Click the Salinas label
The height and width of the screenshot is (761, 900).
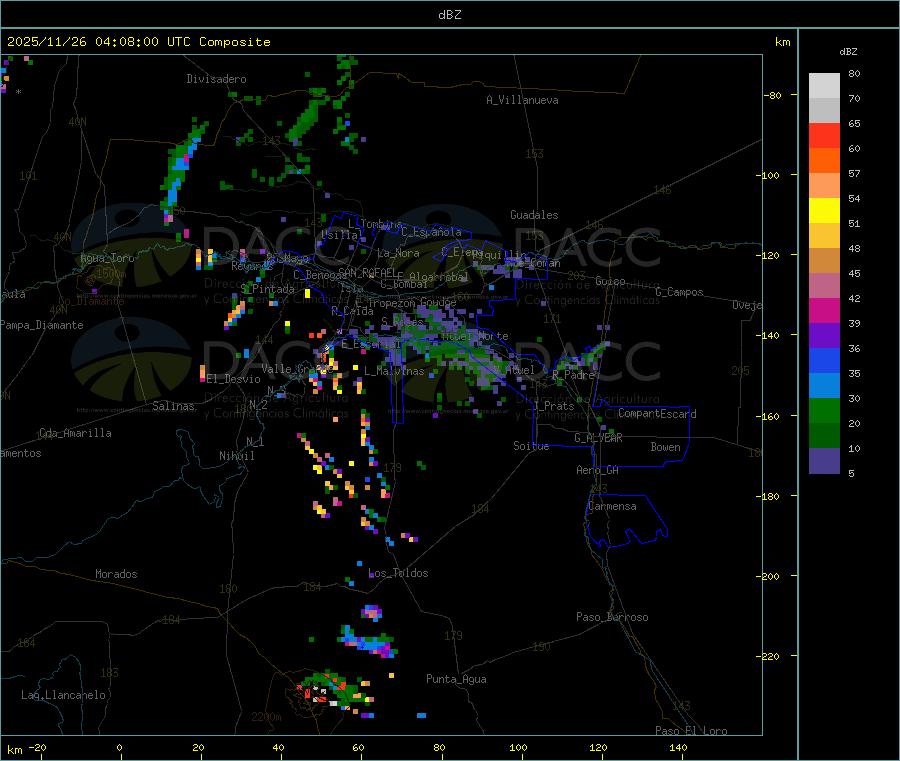pyautogui.click(x=173, y=406)
